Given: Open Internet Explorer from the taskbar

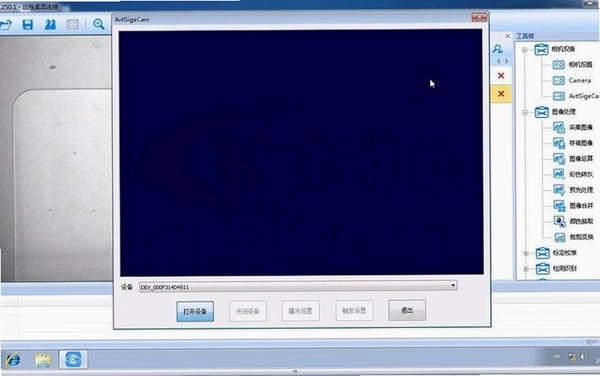Looking at the screenshot, I should (x=13, y=360).
